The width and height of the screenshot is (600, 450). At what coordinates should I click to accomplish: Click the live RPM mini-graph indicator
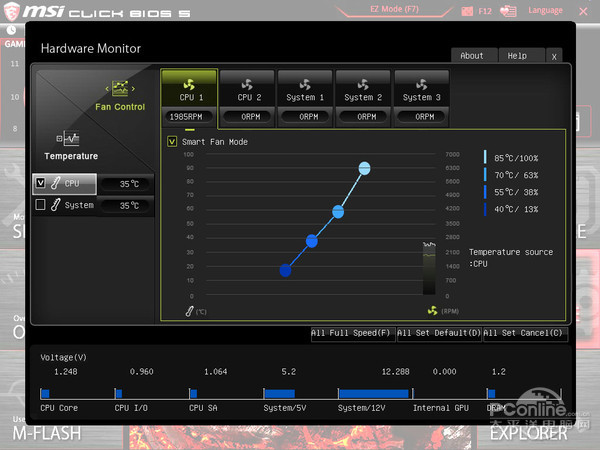pos(429,268)
